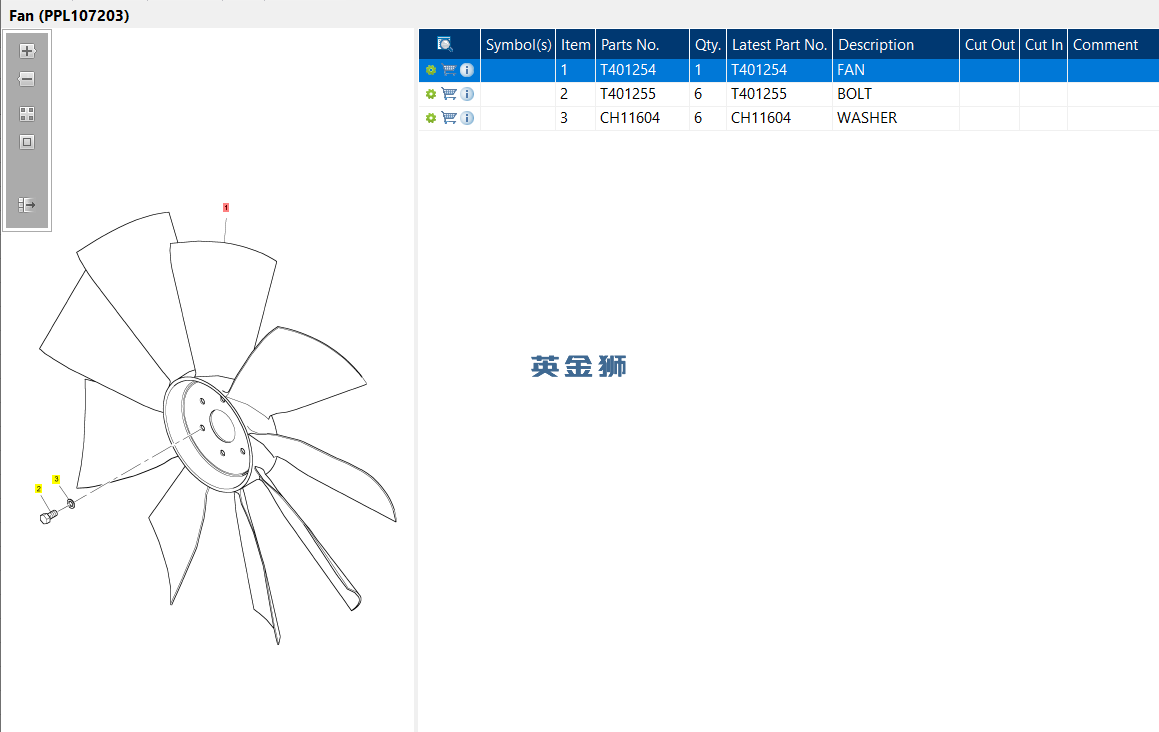
Task: Sort by Item column header
Action: 576,44
